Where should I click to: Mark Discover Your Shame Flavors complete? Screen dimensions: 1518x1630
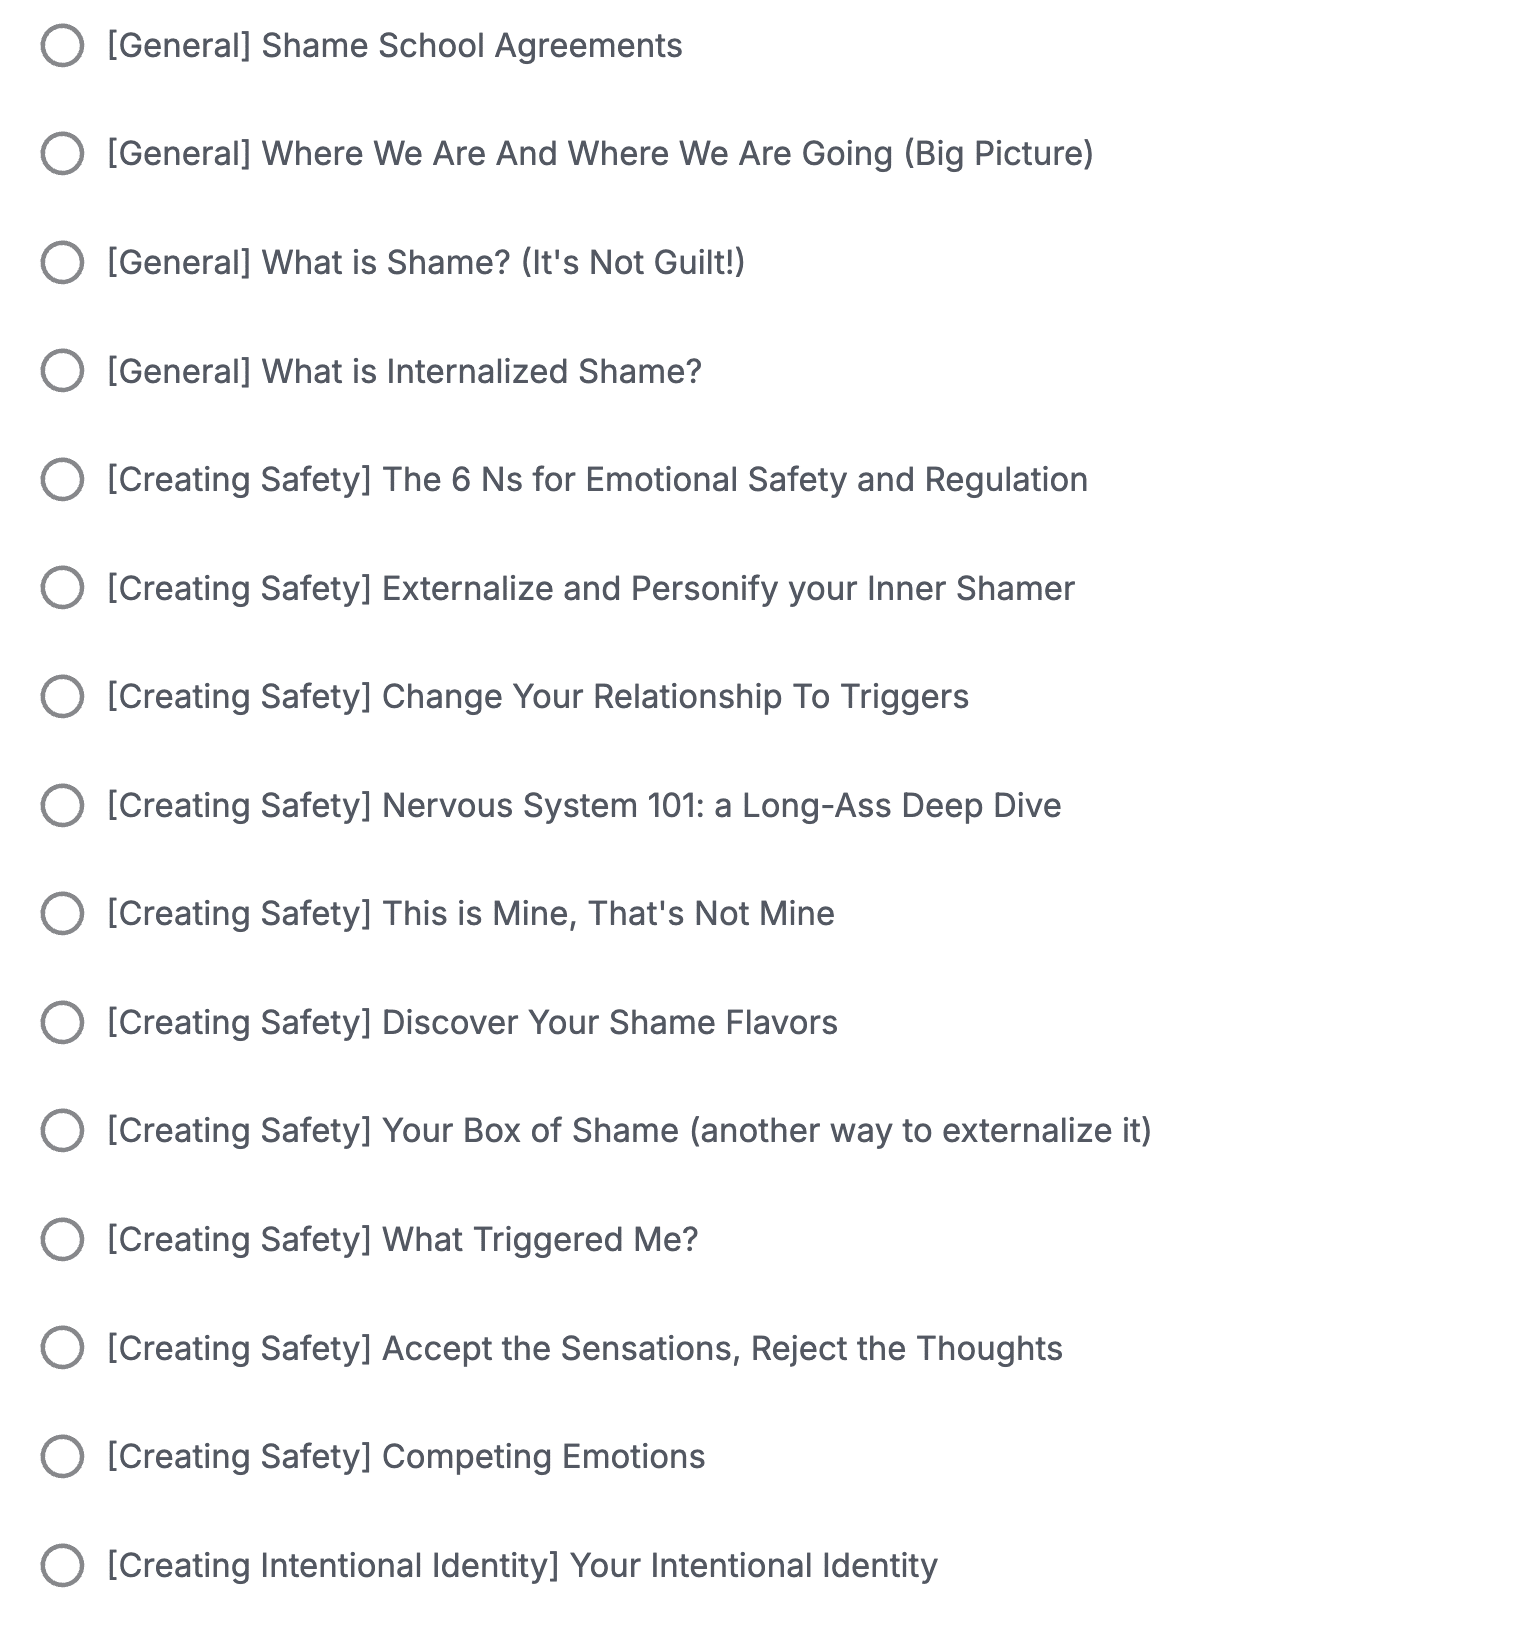(x=62, y=1022)
